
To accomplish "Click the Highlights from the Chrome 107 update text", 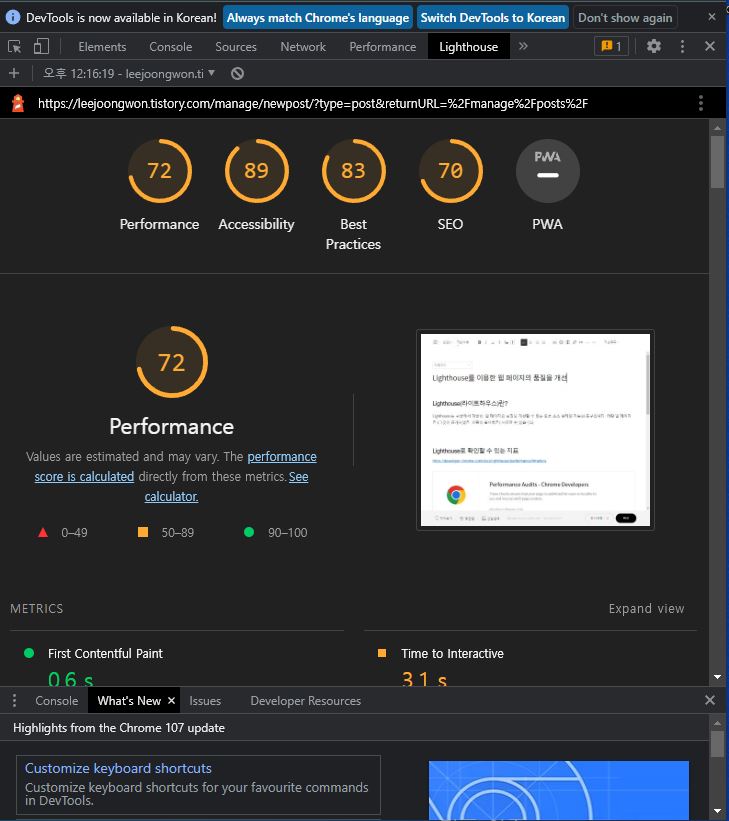I will click(x=119, y=728).
